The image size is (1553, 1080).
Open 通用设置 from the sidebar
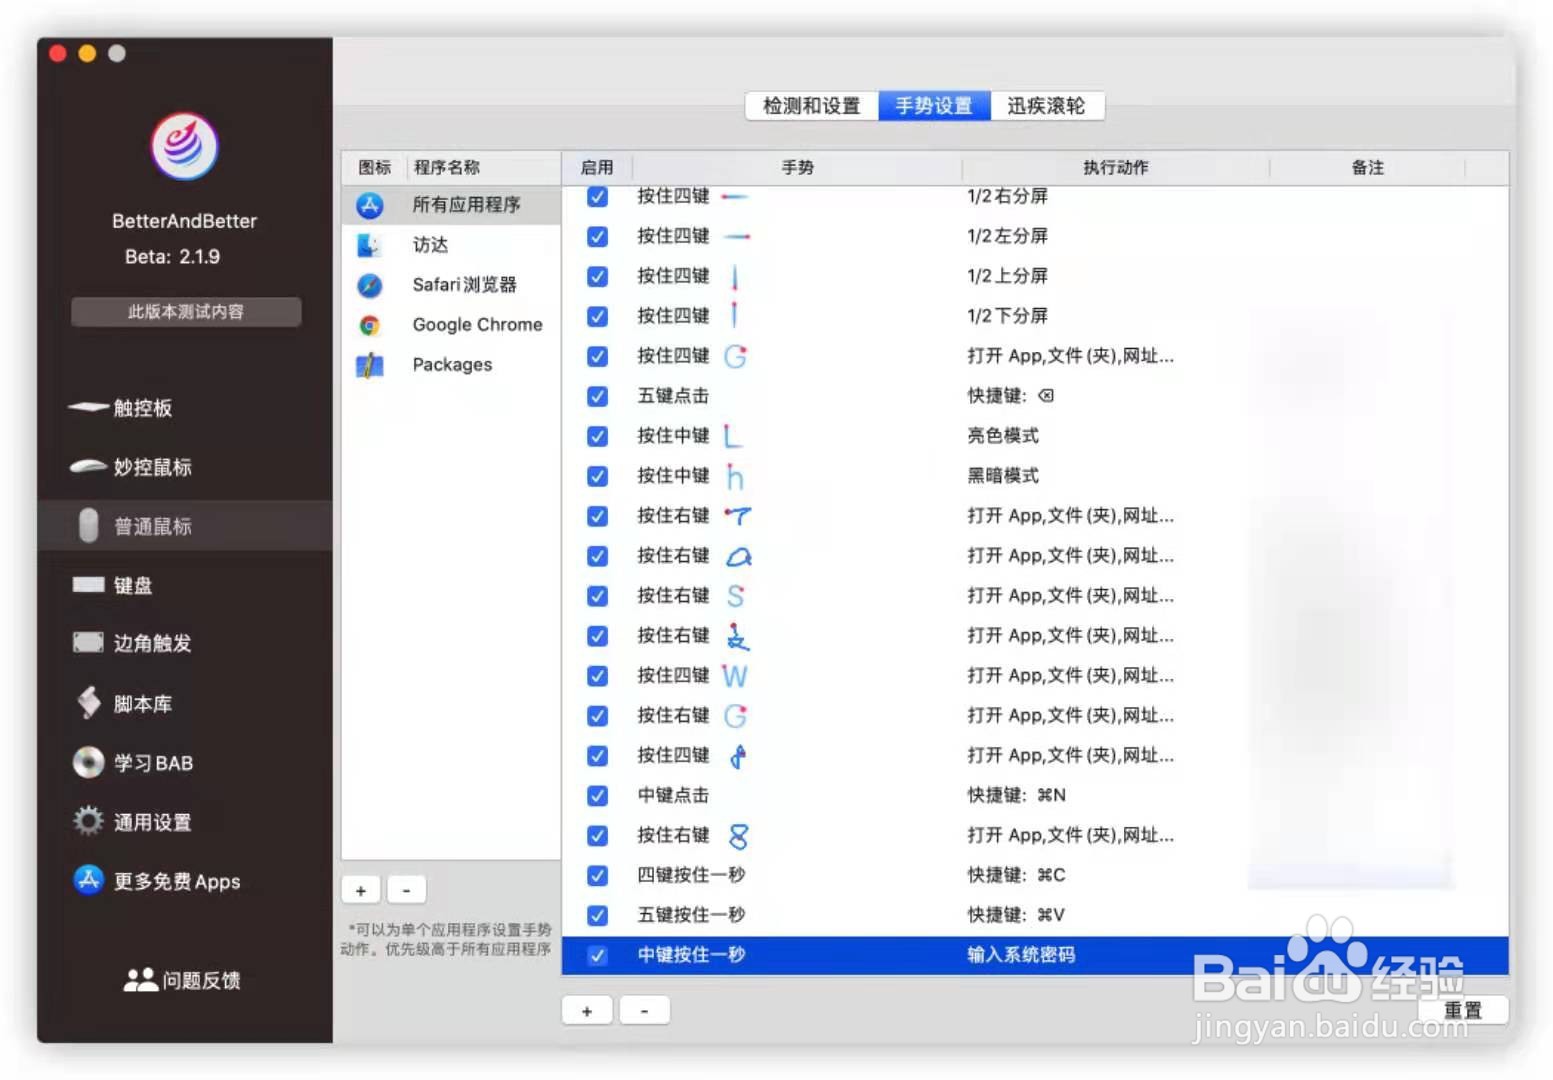[x=150, y=821]
